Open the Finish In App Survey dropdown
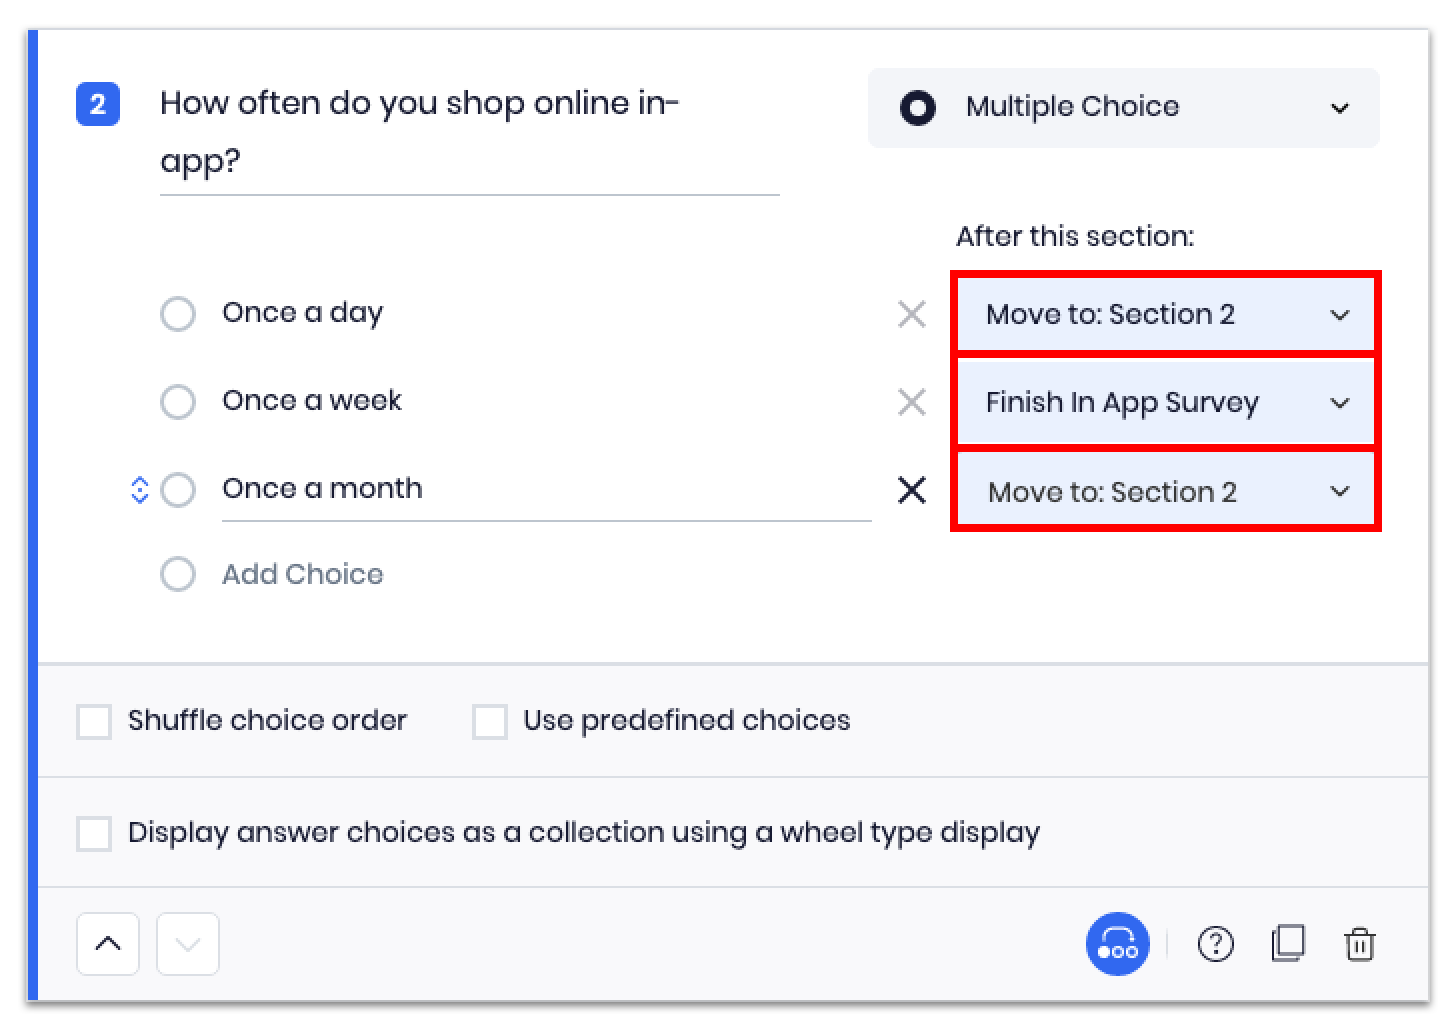This screenshot has width=1450, height=1032. (1165, 403)
